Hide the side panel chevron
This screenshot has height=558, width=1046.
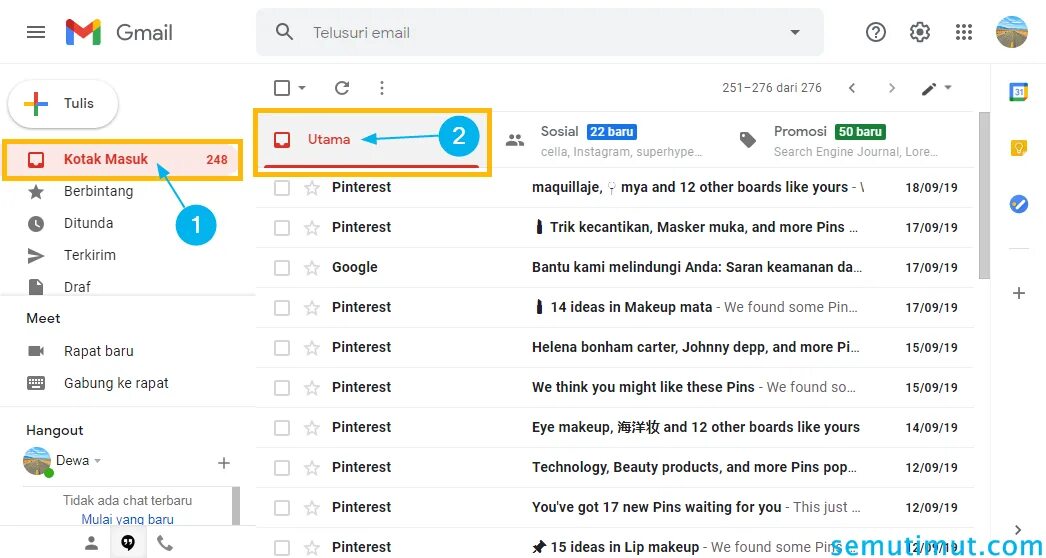tap(1018, 530)
